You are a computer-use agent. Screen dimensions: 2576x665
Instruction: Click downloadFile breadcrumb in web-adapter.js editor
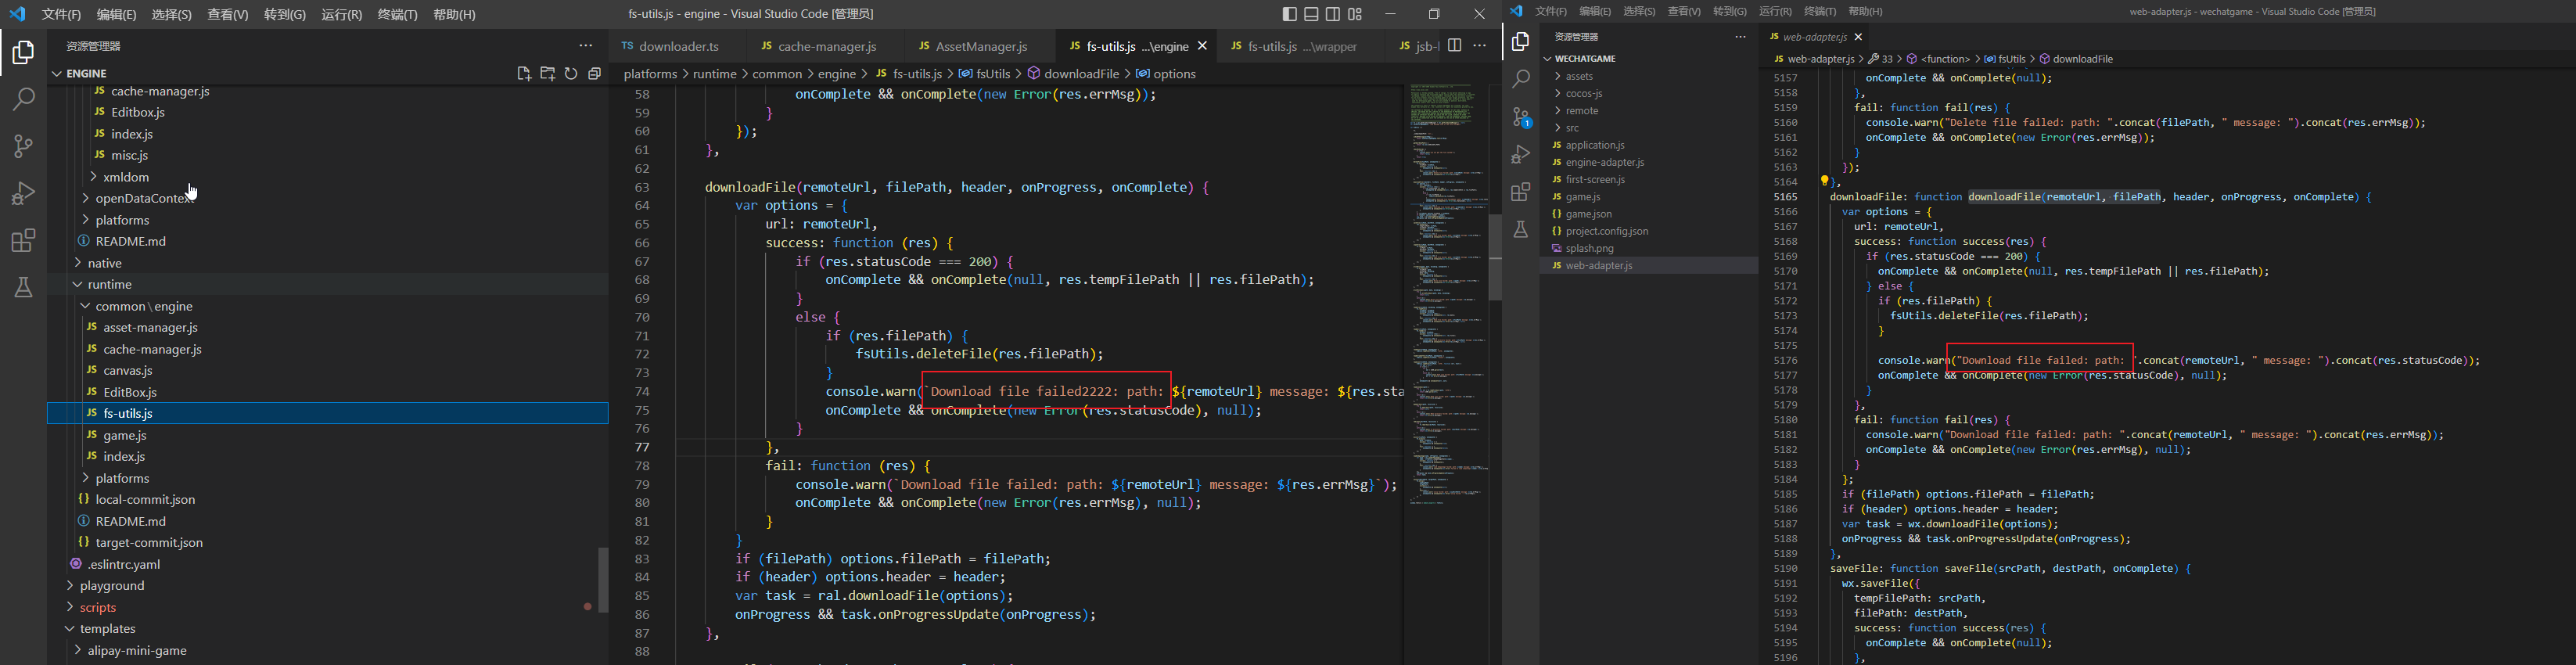[2082, 59]
